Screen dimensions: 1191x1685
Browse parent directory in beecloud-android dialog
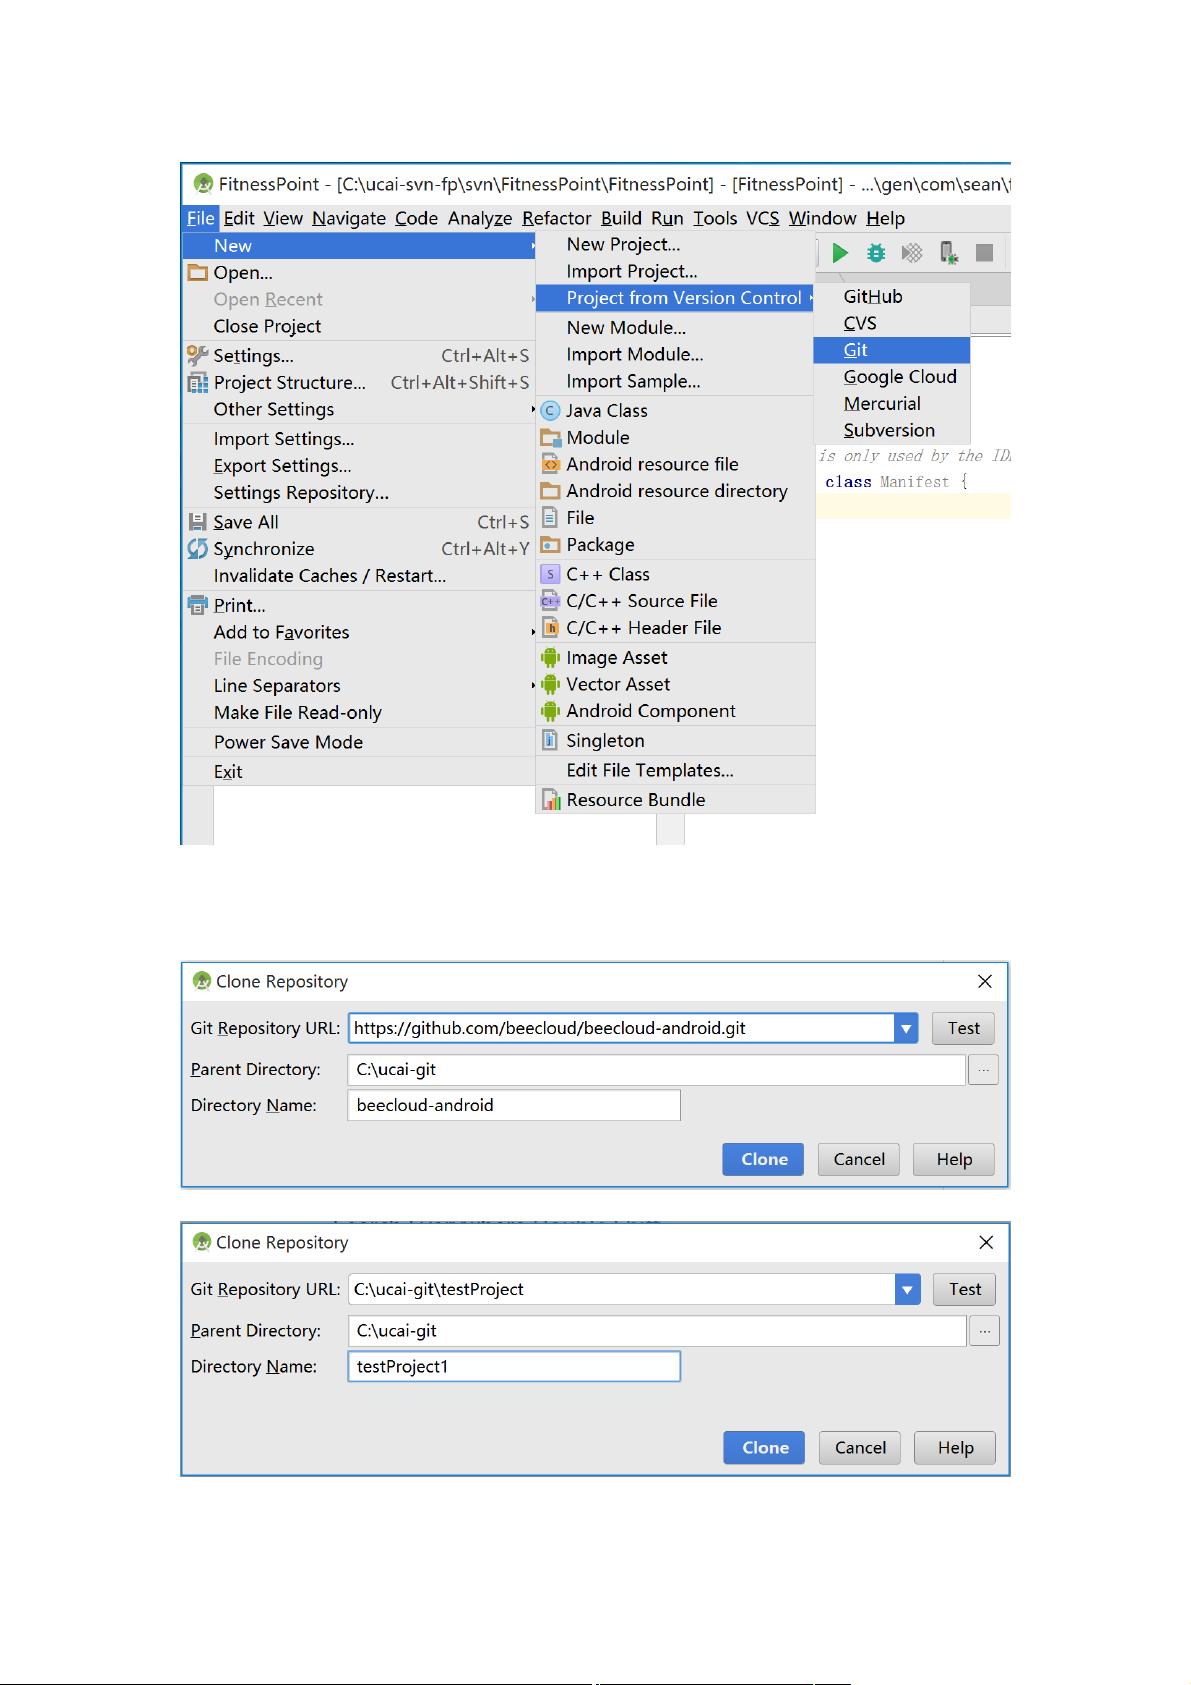point(984,1070)
